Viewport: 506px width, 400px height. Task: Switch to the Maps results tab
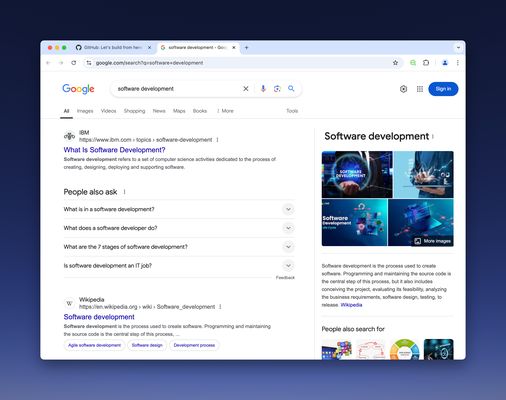click(x=179, y=111)
